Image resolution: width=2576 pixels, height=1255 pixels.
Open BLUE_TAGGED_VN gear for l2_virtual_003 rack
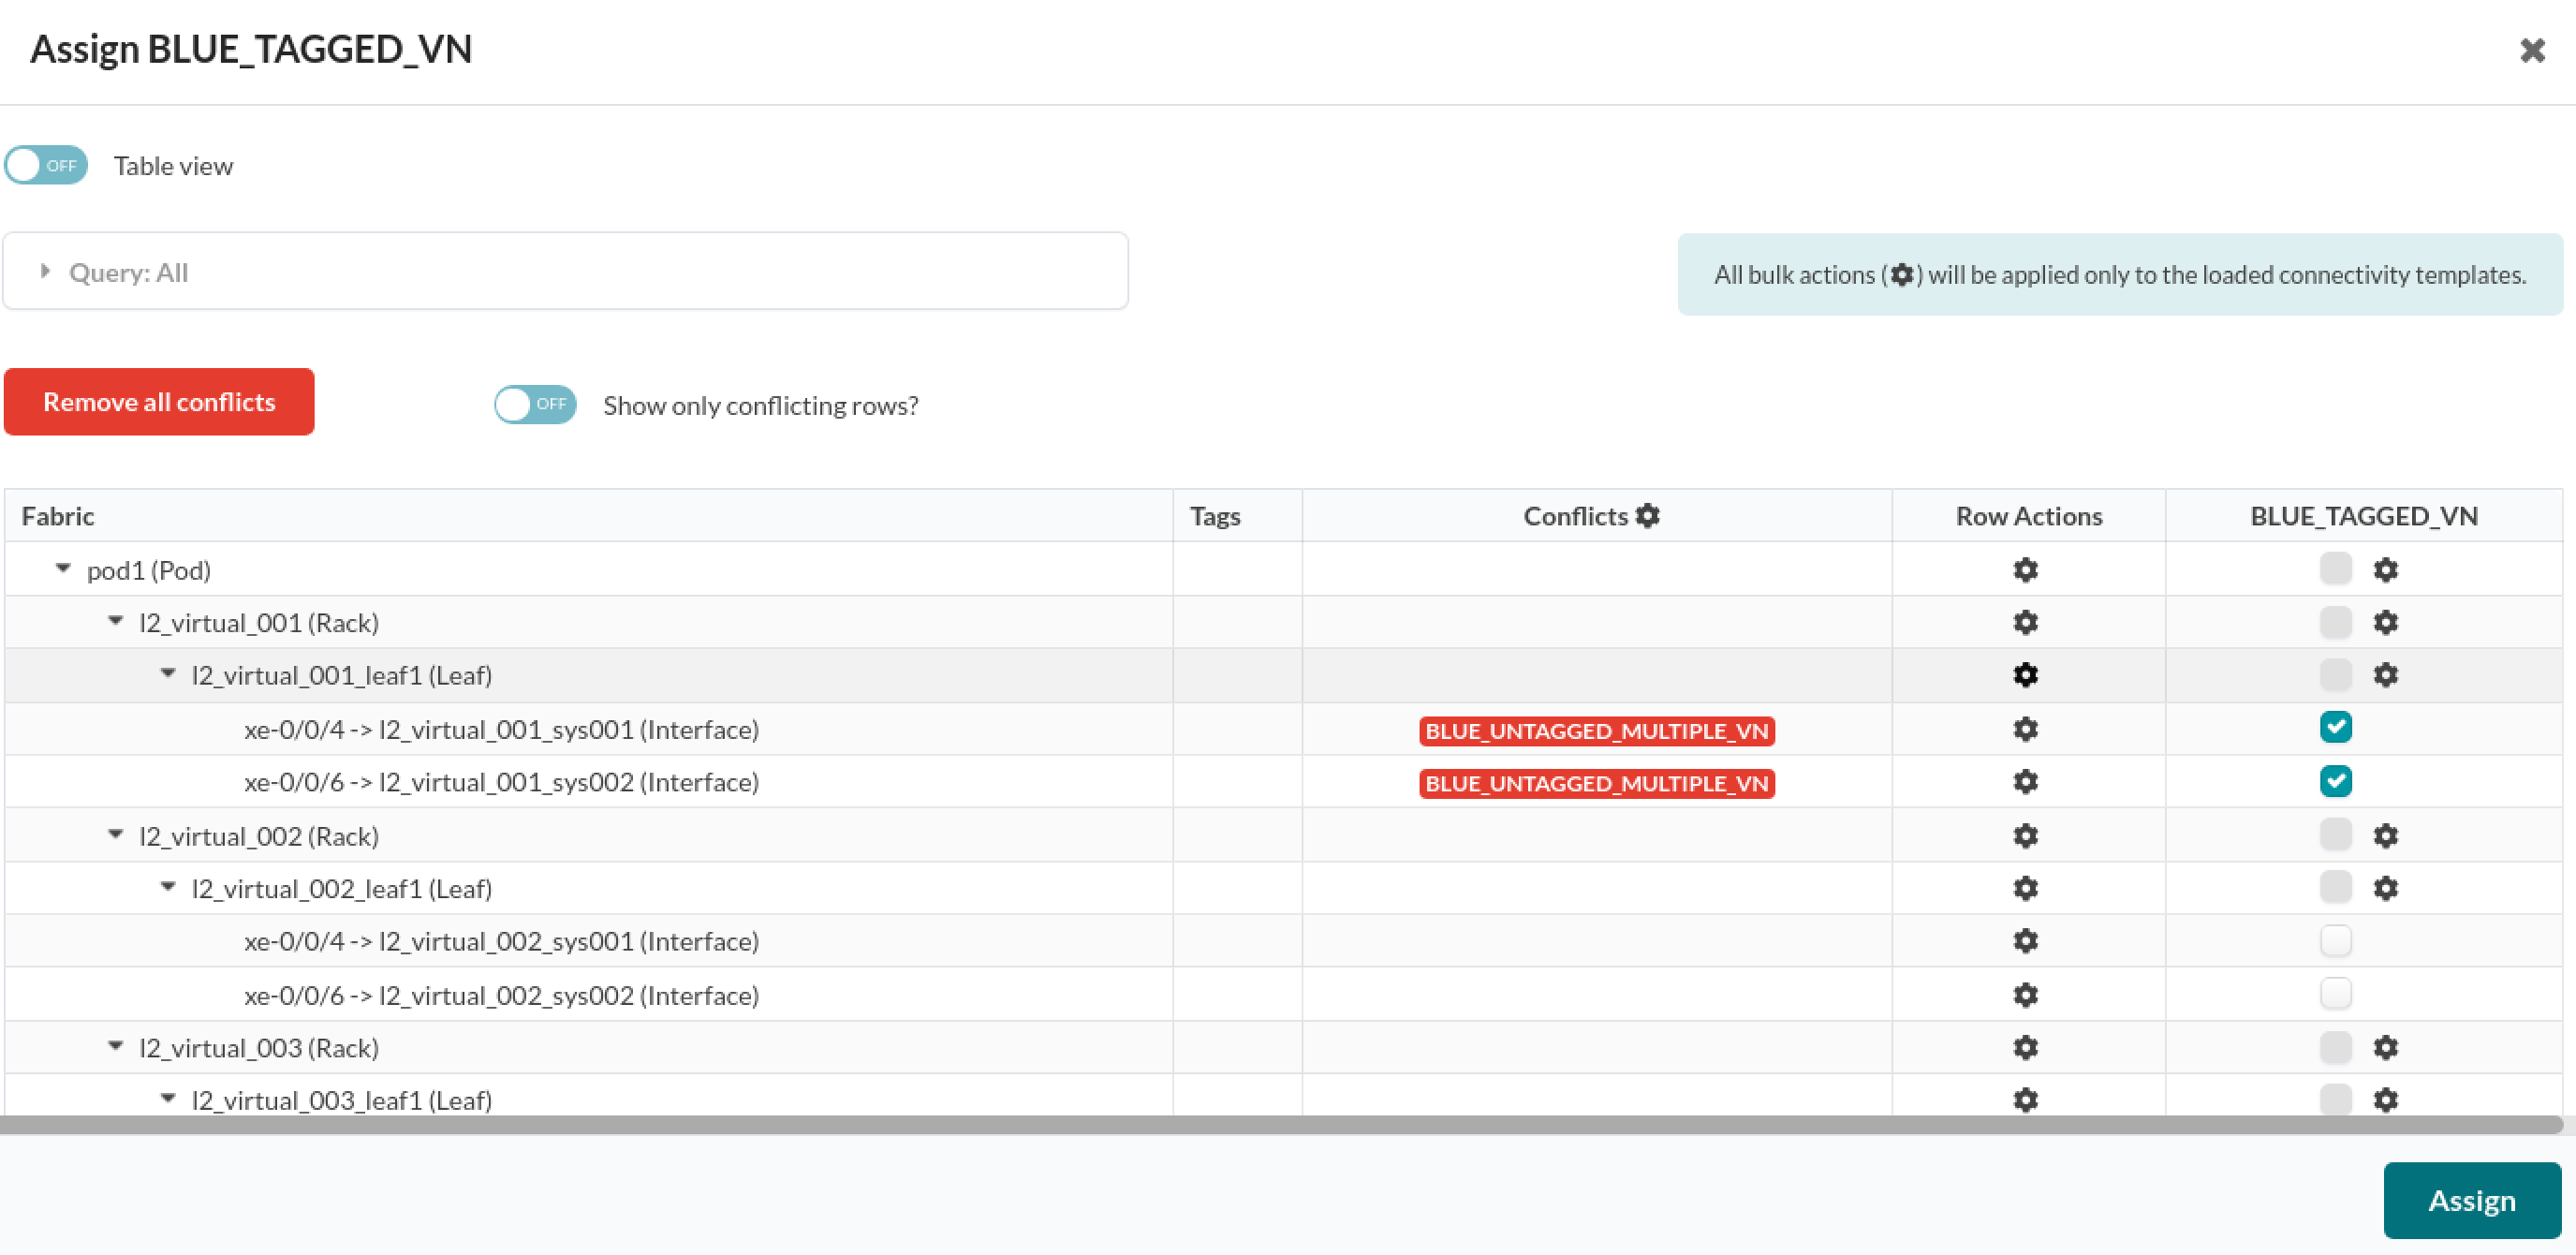[2386, 1046]
